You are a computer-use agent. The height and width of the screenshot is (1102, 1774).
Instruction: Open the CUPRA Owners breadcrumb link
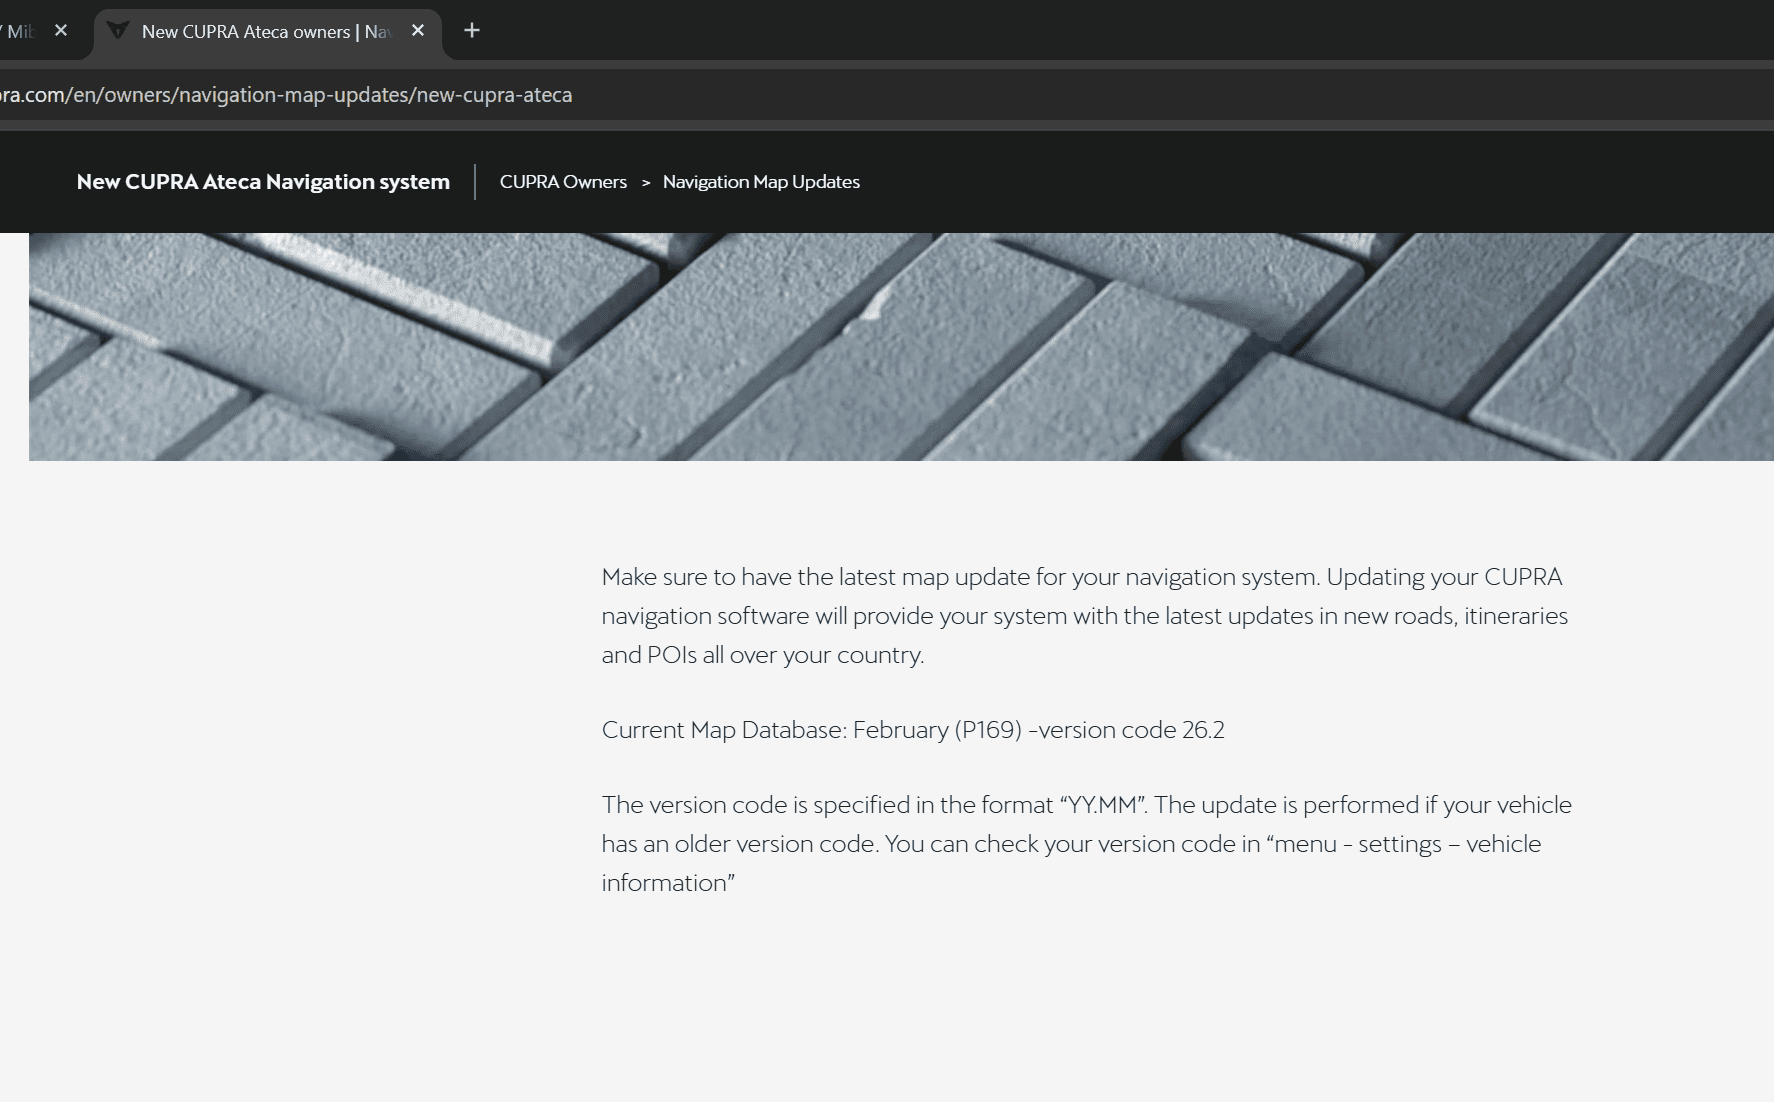(x=563, y=182)
